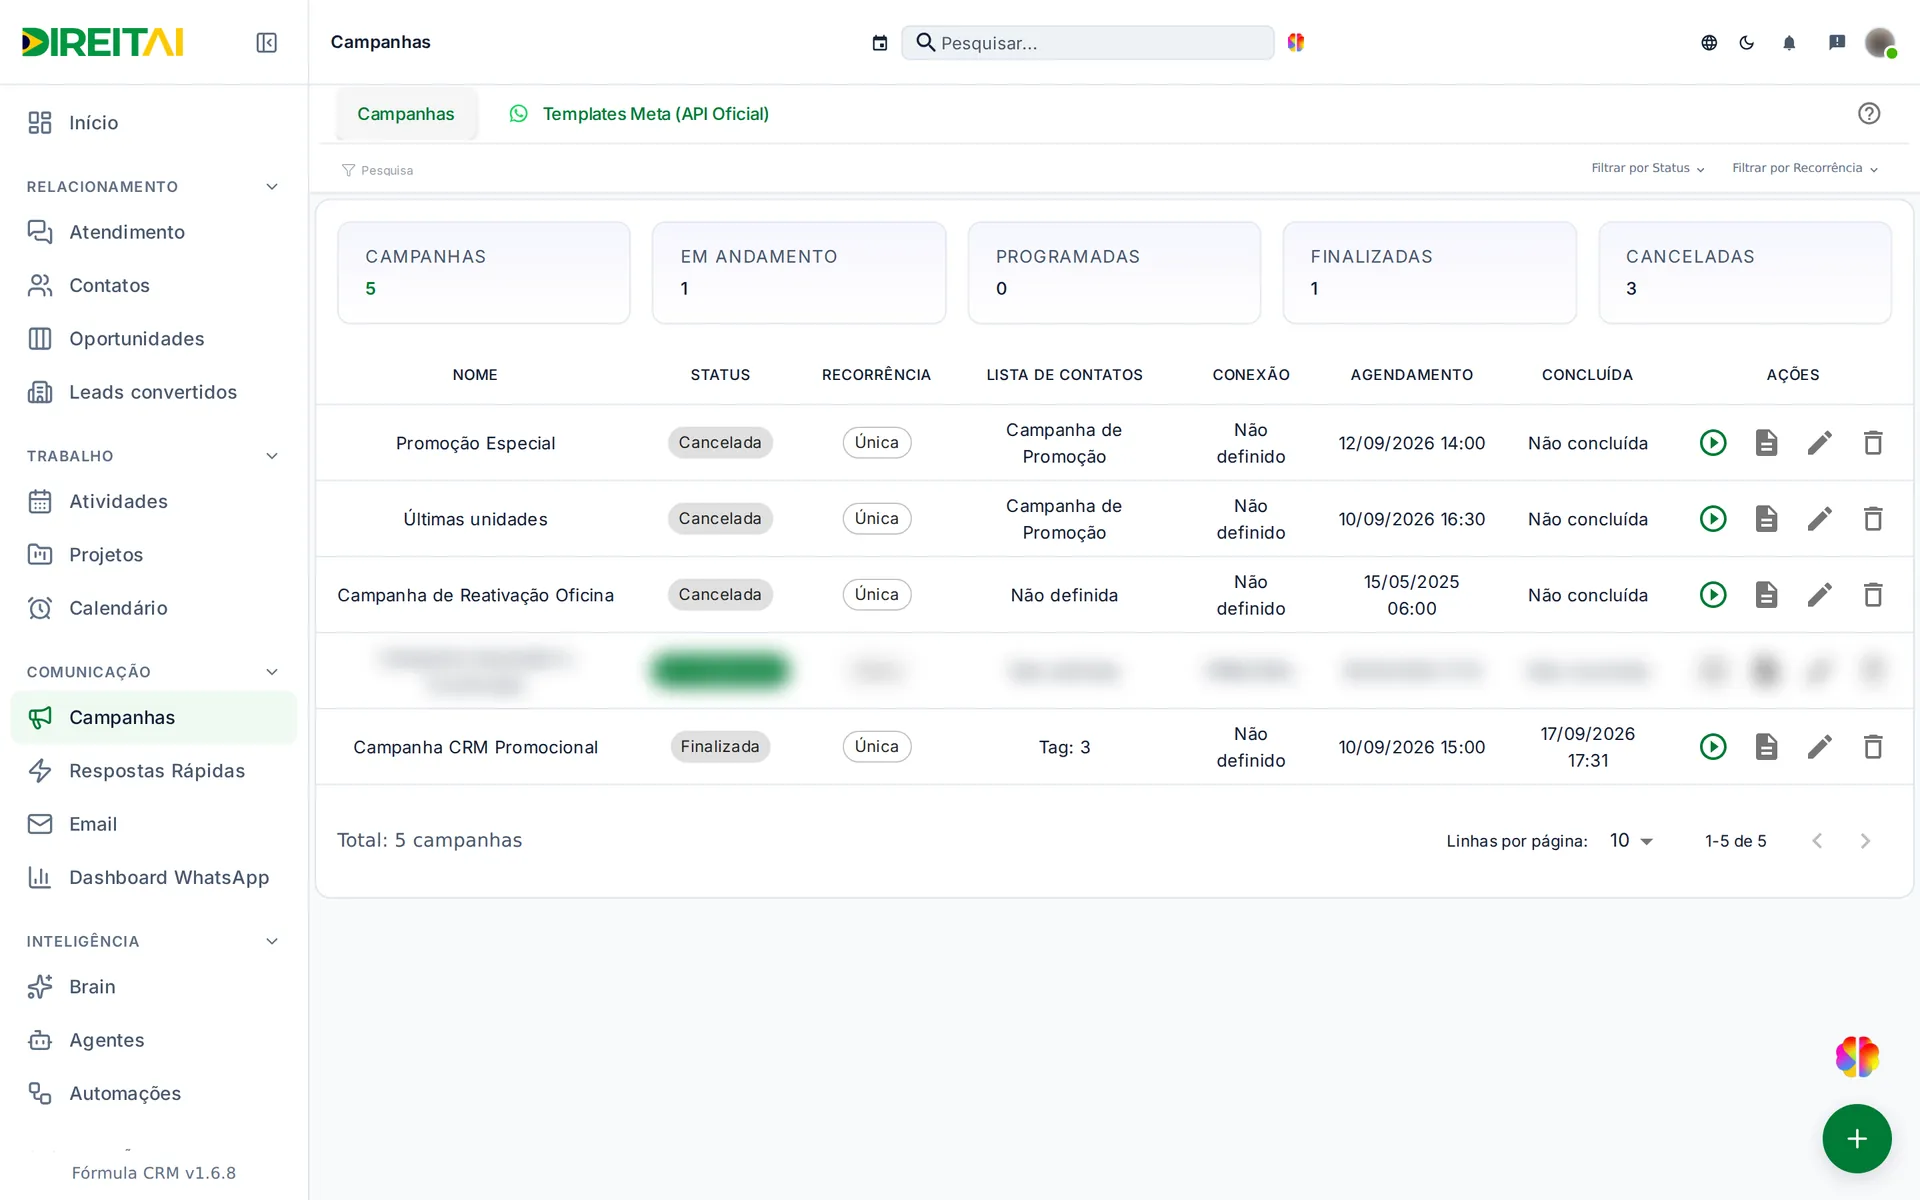Collapse the Inteligência sidebar section
This screenshot has width=1920, height=1200.
coord(272,941)
